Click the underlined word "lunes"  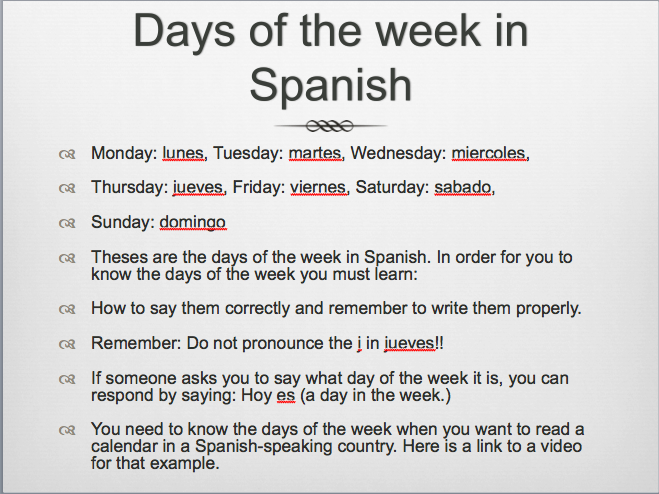point(183,154)
